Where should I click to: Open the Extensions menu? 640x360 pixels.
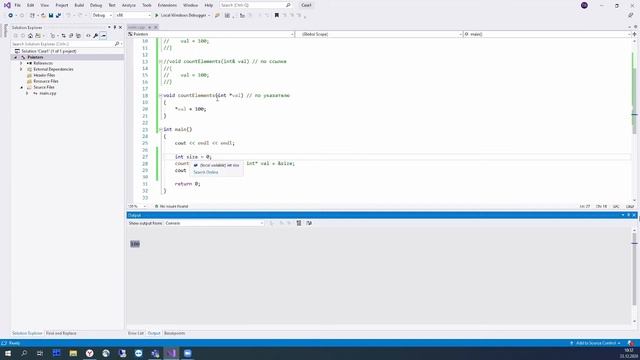click(x=167, y=5)
